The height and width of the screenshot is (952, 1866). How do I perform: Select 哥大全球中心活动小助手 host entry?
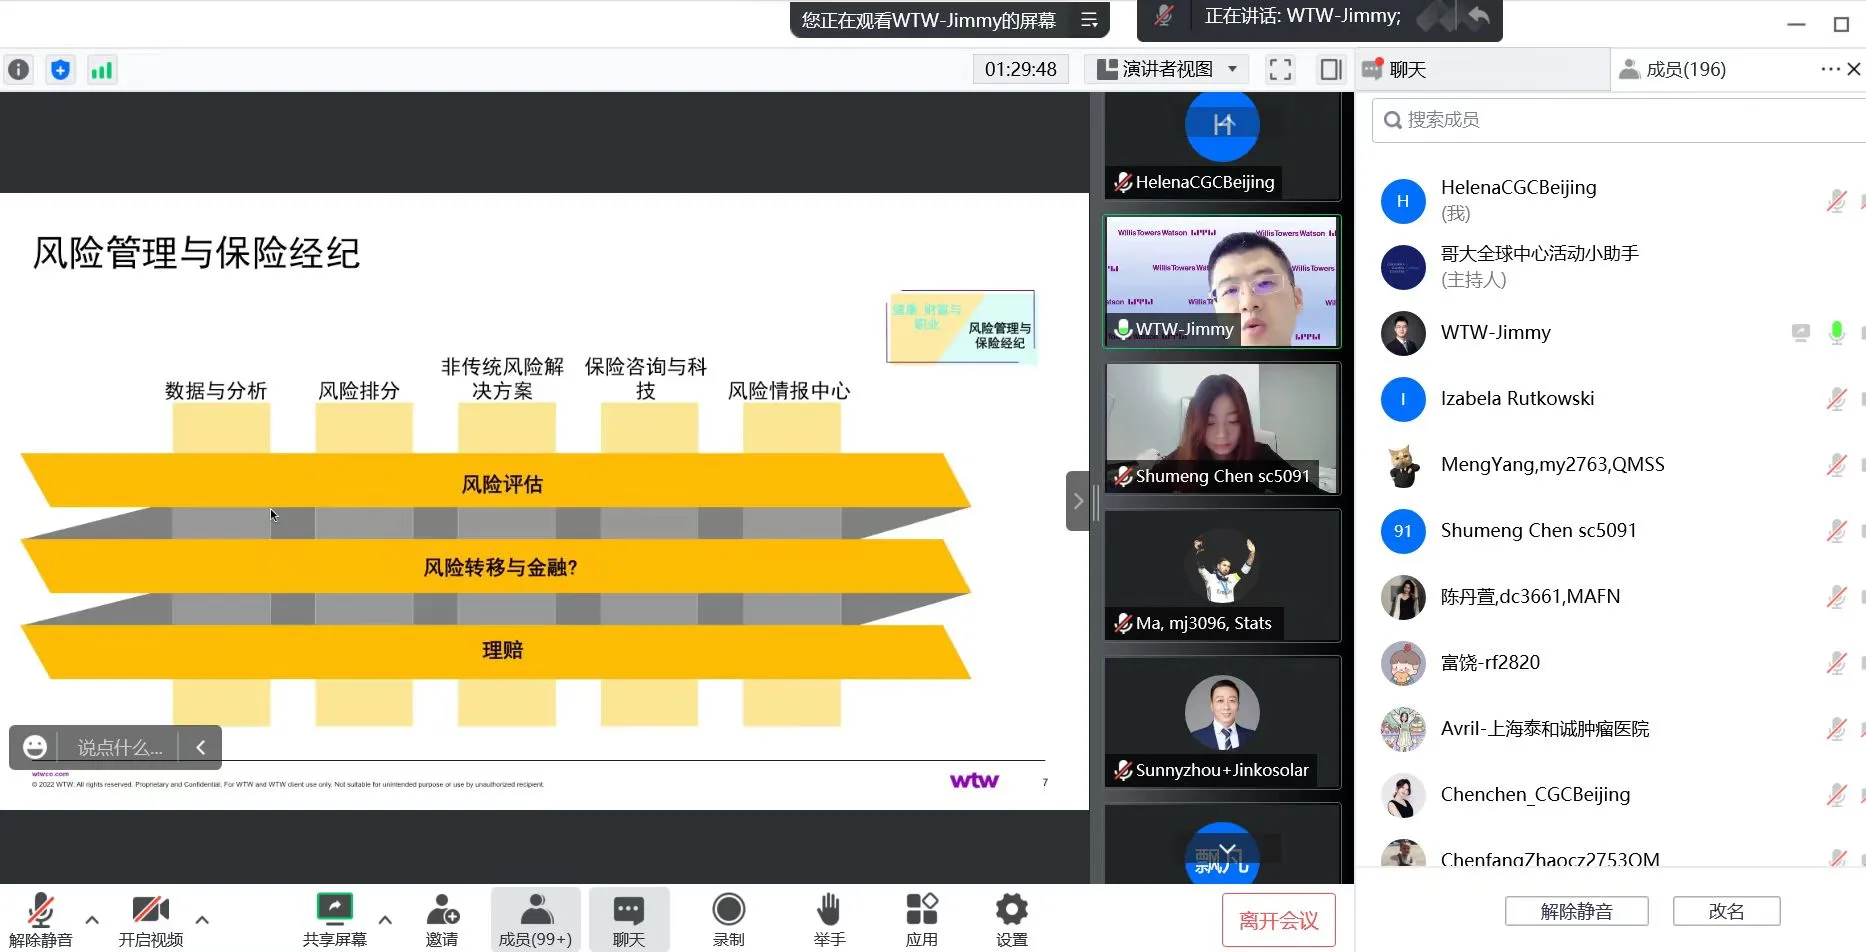pos(1610,267)
